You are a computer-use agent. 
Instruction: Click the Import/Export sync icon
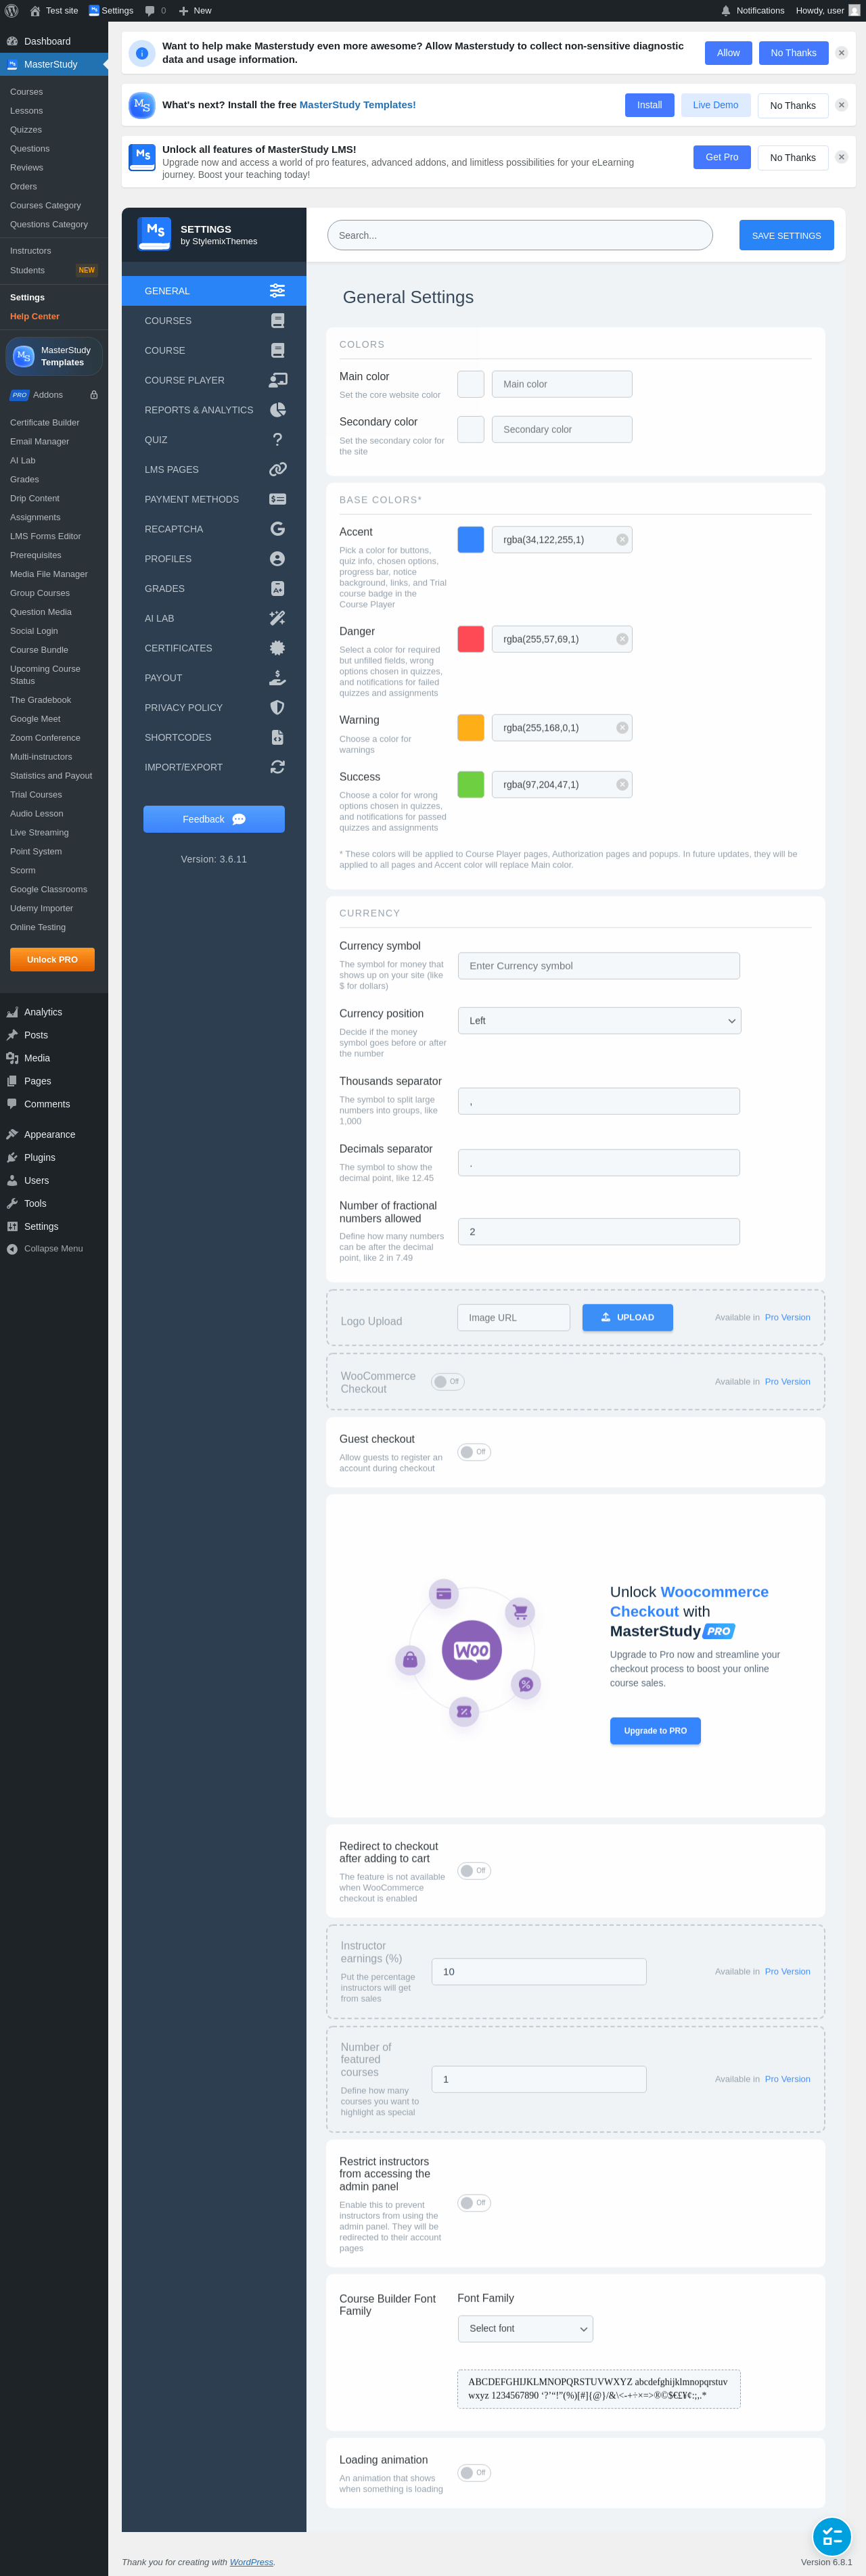(x=277, y=767)
